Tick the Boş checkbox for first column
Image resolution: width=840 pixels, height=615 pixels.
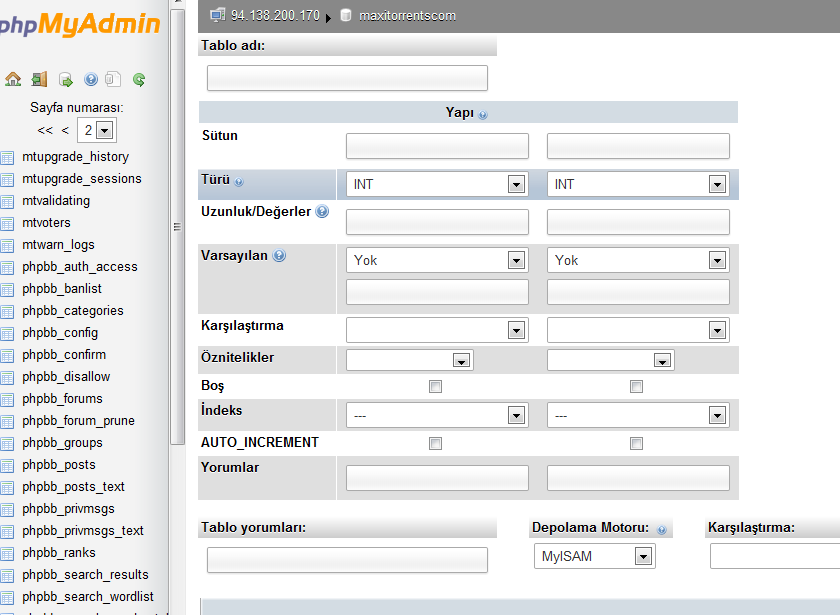[436, 386]
